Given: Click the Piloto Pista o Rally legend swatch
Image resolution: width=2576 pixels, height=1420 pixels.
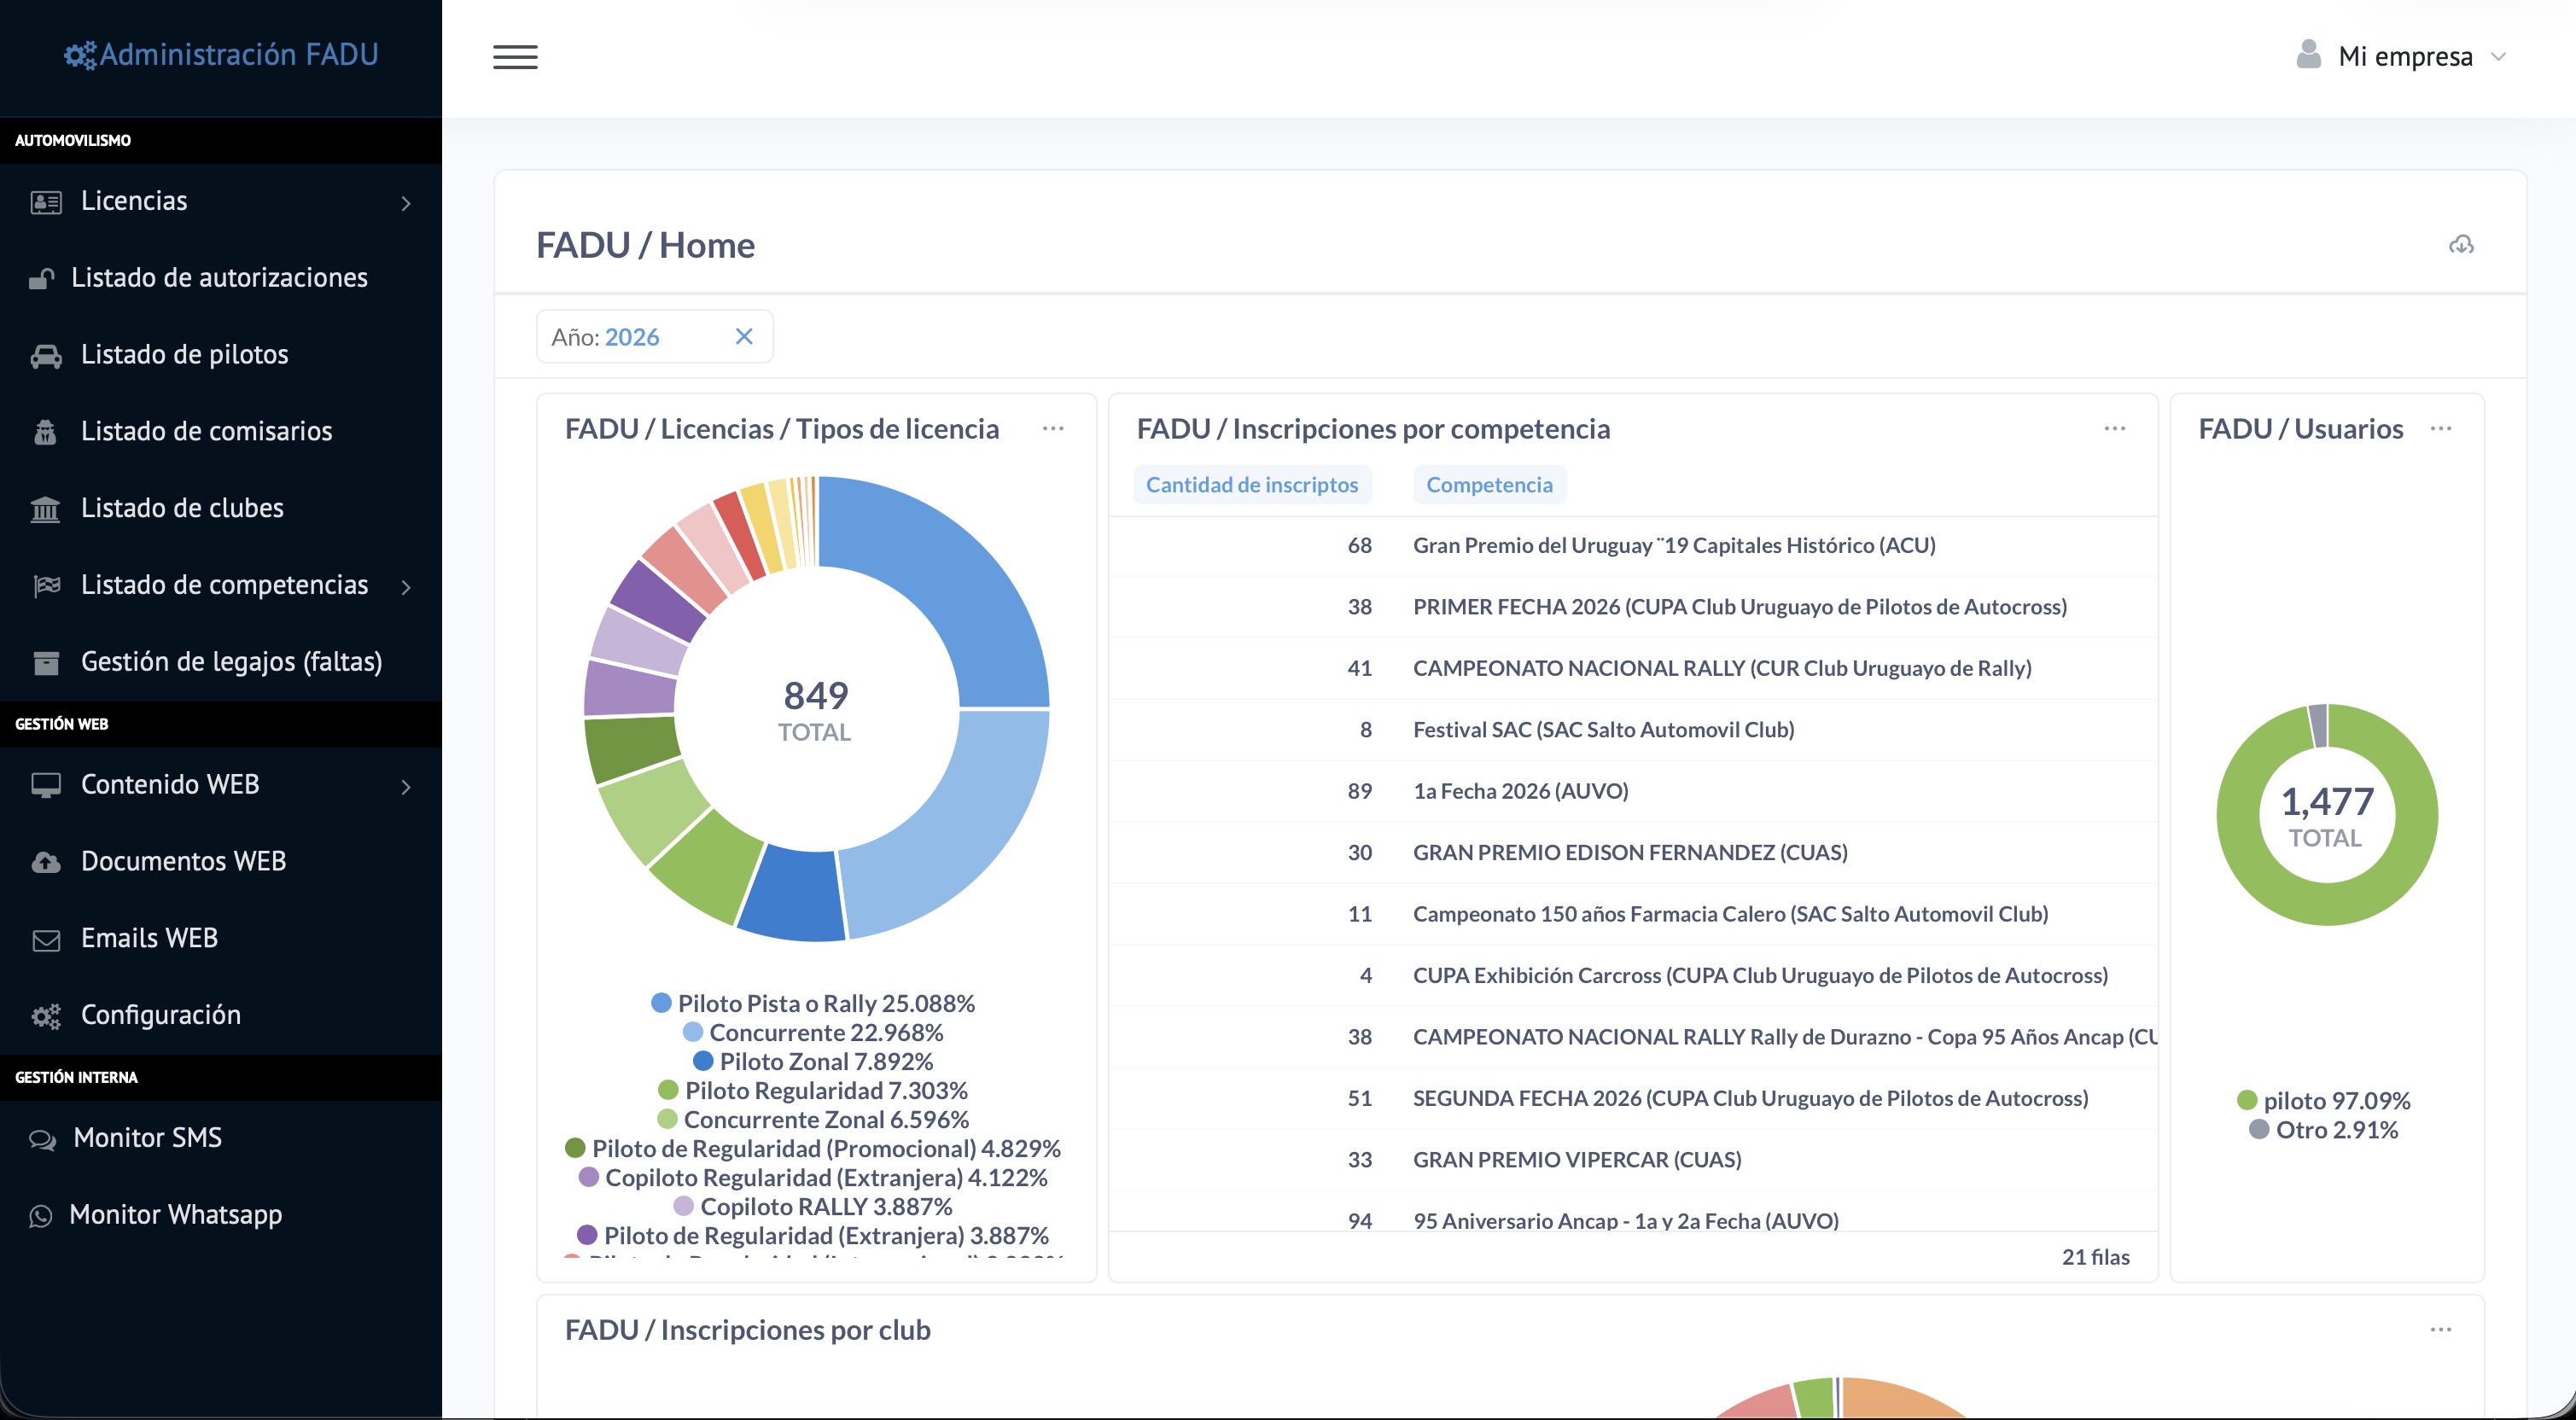Looking at the screenshot, I should pyautogui.click(x=661, y=1002).
